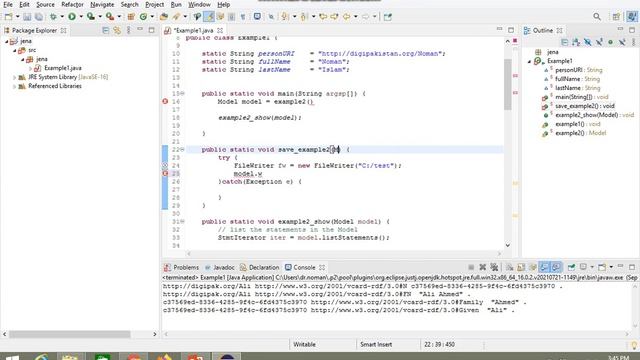The width and height of the screenshot is (640, 360).
Task: Toggle Scroll Lock in the Console toolbar
Action: tap(521, 267)
